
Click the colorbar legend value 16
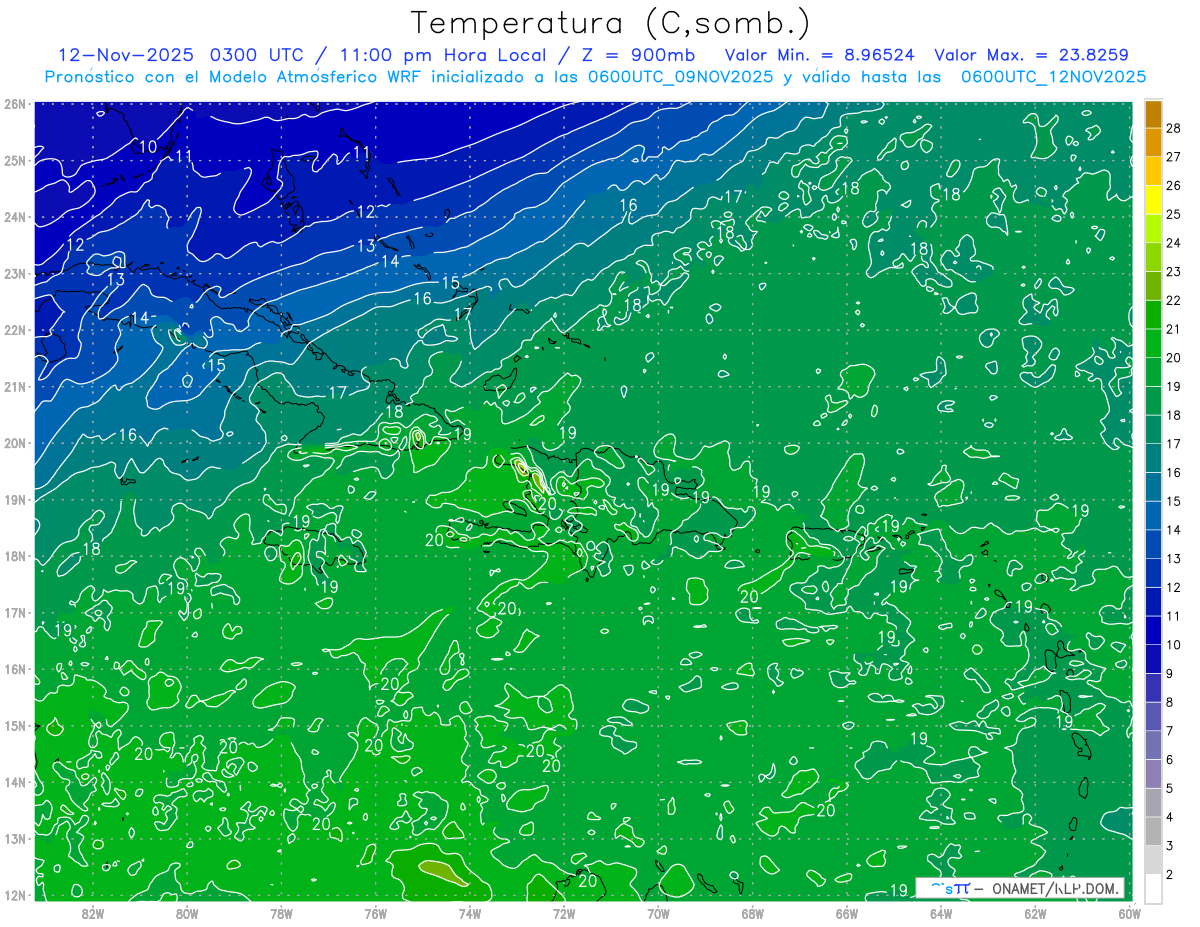tap(1172, 473)
